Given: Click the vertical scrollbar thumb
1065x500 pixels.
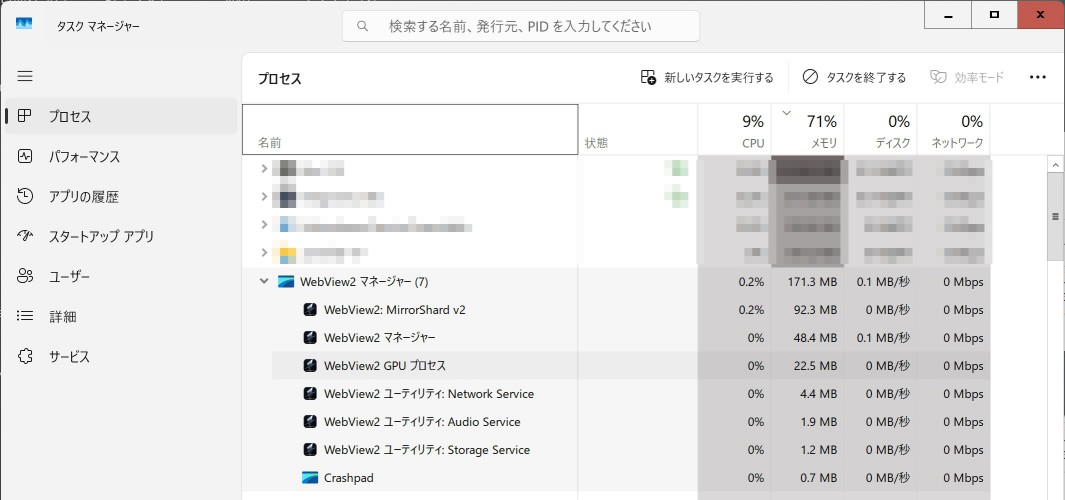Looking at the screenshot, I should pos(1055,216).
